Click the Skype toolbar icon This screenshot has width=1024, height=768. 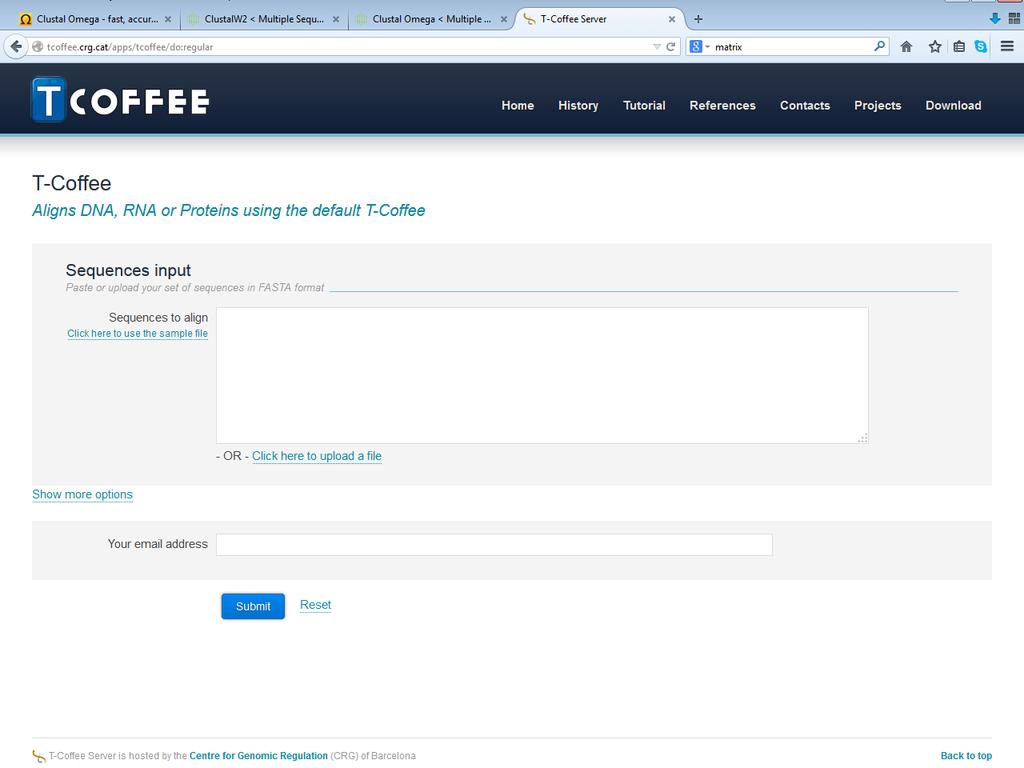[x=980, y=46]
